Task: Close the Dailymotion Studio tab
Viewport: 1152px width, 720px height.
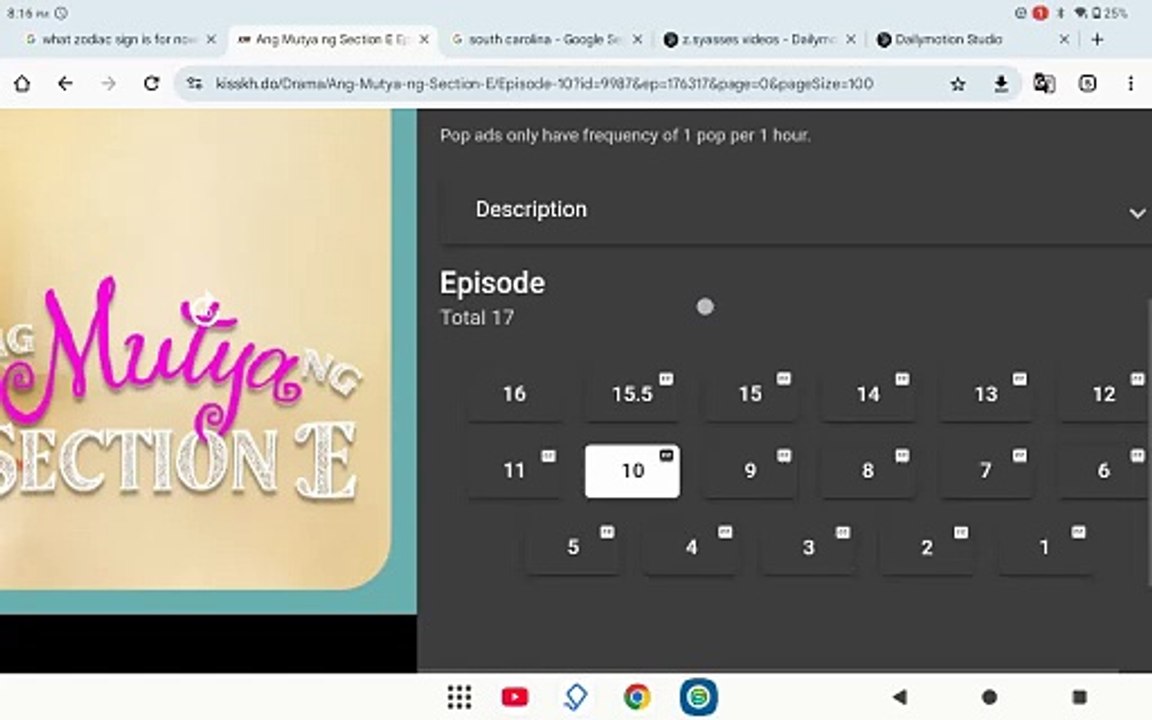Action: [1064, 40]
